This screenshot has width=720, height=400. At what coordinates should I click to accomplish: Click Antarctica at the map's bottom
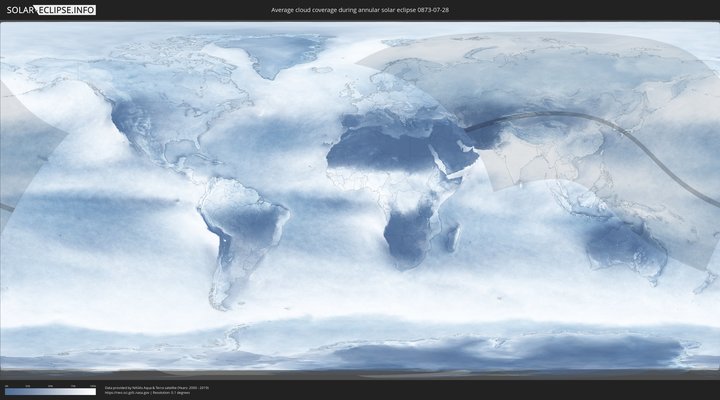pyautogui.click(x=400, y=350)
